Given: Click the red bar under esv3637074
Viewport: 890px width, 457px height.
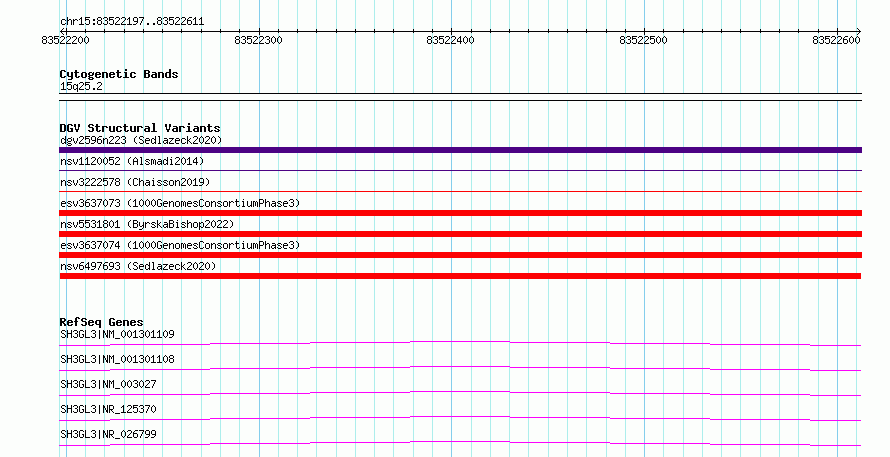Looking at the screenshot, I should [x=460, y=255].
